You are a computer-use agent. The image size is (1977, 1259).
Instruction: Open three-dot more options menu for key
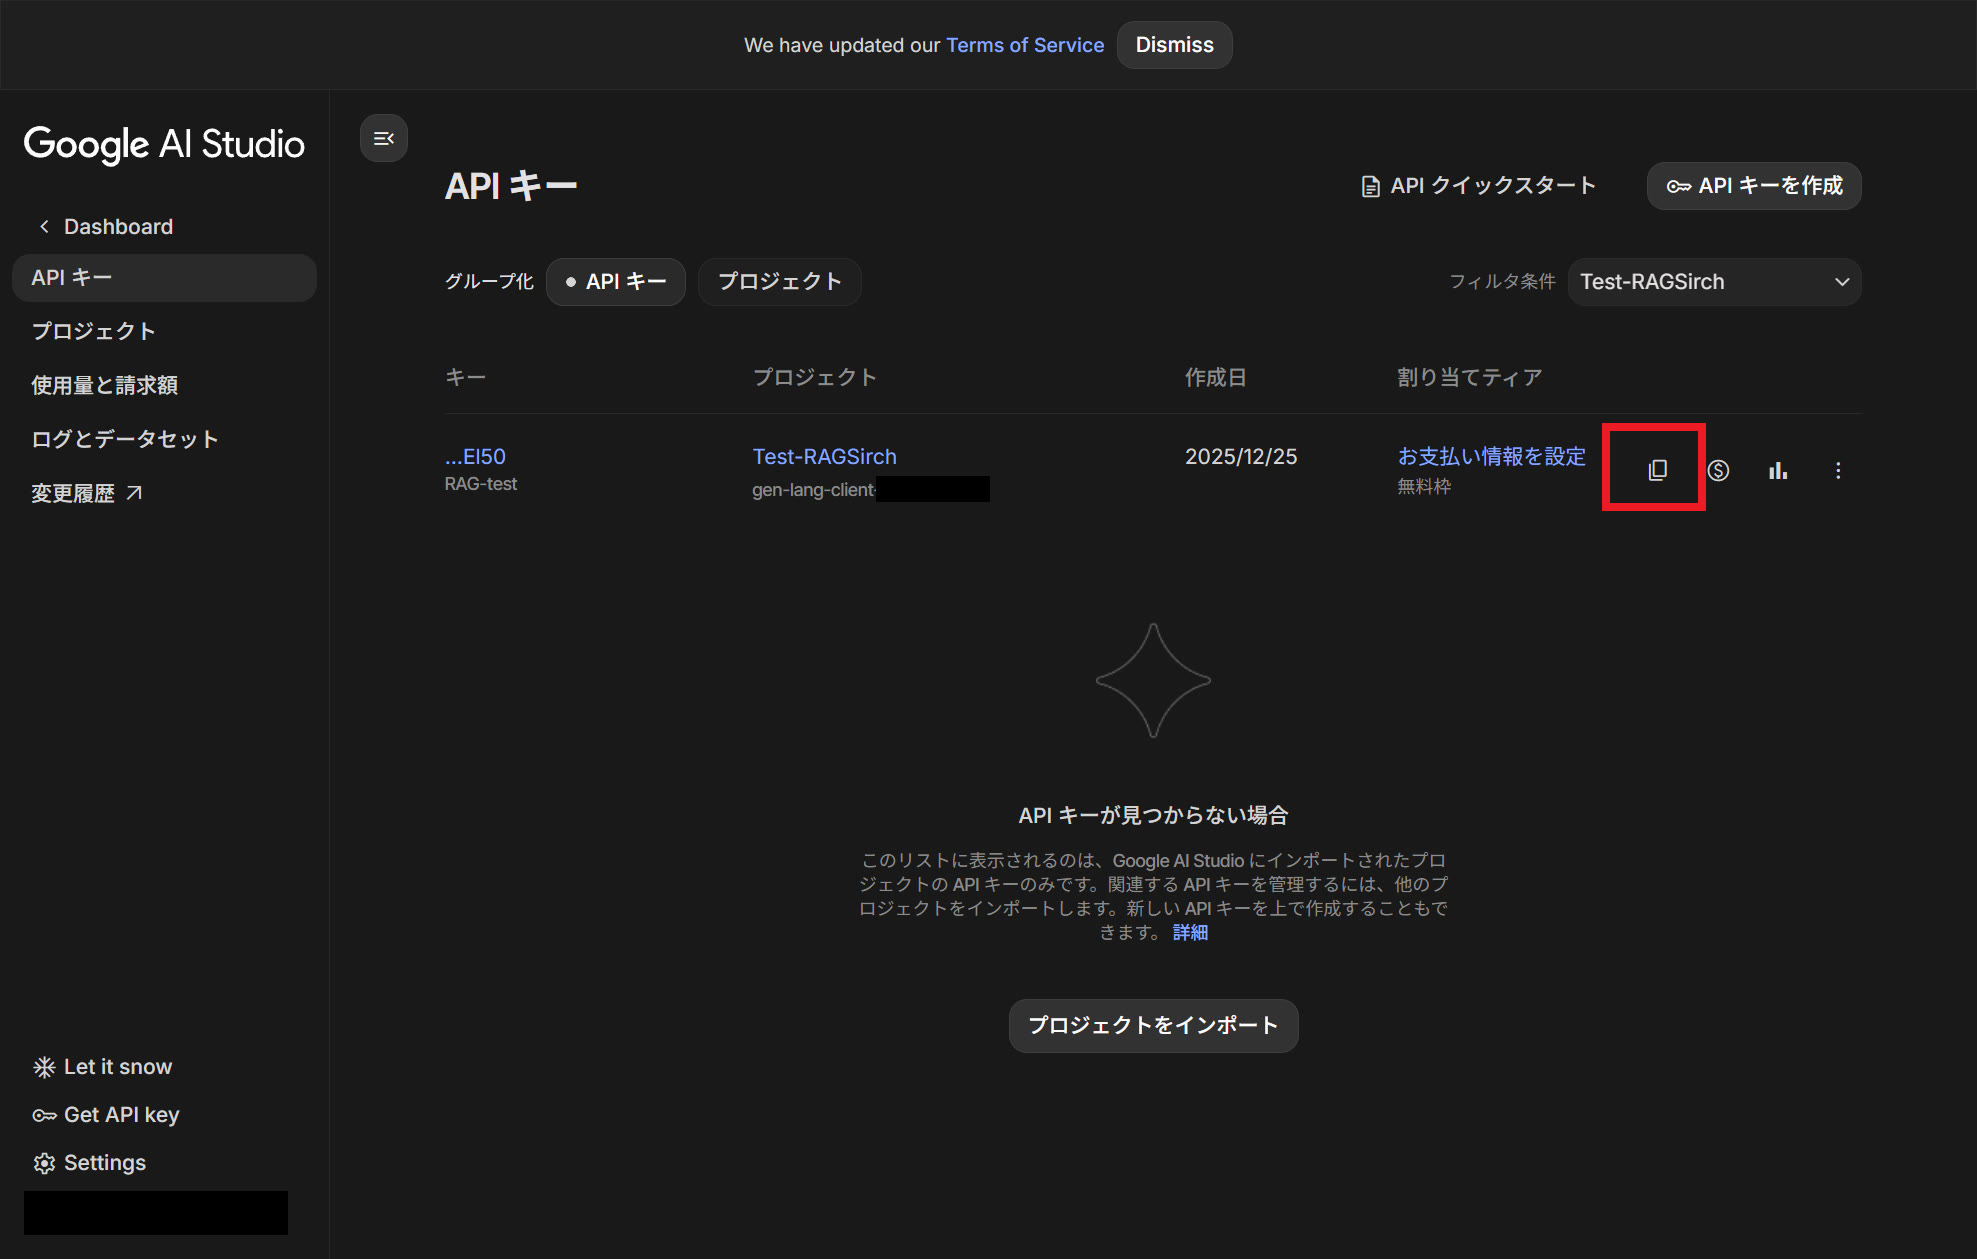click(x=1838, y=470)
